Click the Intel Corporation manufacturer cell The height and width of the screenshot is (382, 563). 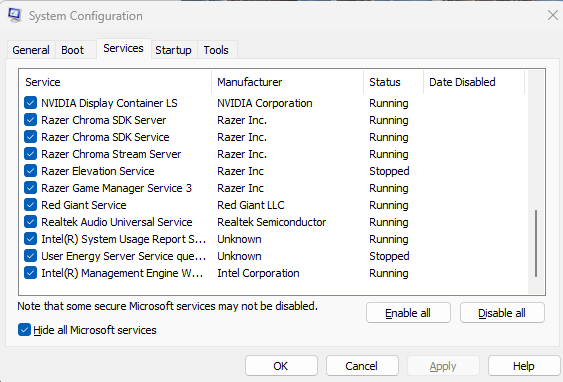tap(258, 273)
